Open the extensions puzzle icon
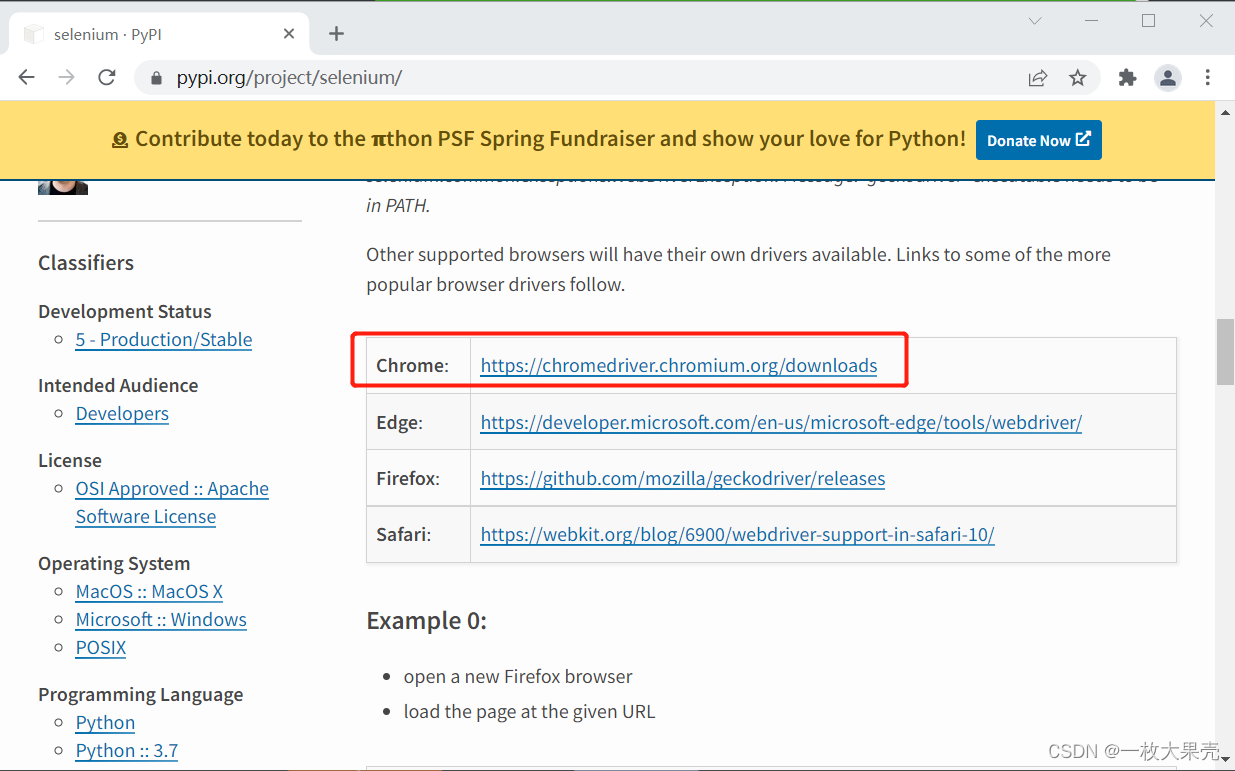This screenshot has width=1235, height=771. click(x=1128, y=78)
